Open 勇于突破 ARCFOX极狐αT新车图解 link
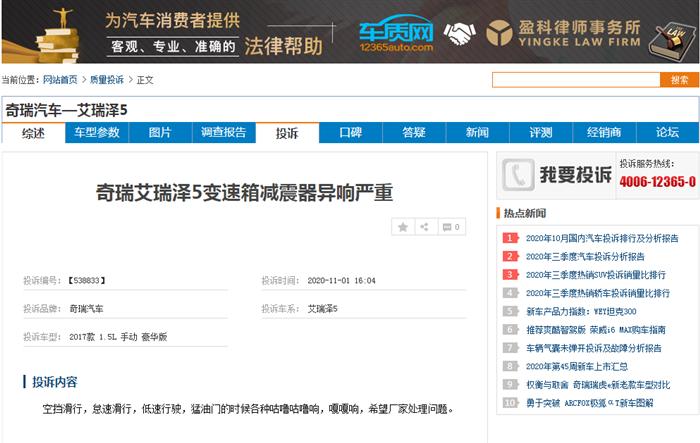The width and height of the screenshot is (700, 443). tap(589, 403)
